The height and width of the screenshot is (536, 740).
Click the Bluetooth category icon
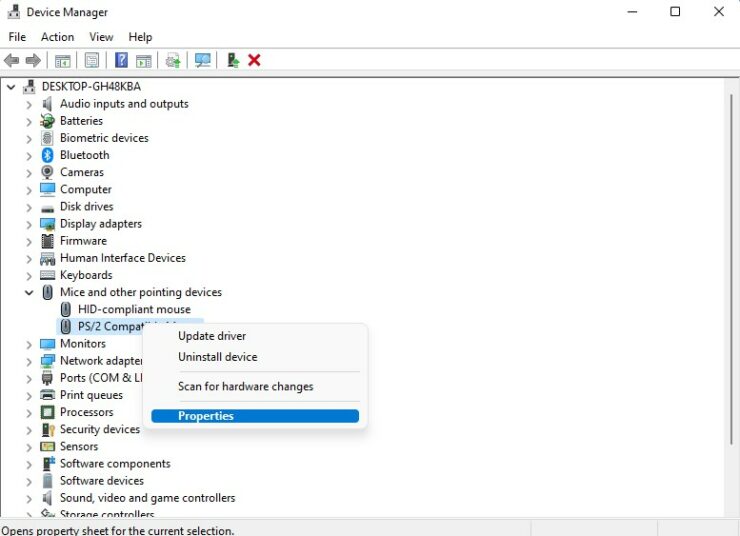click(47, 155)
